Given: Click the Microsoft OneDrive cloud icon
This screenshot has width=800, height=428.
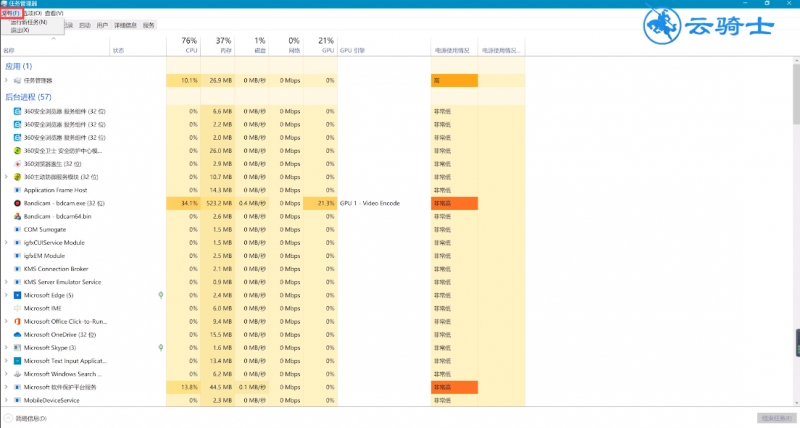Looking at the screenshot, I should [17, 335].
